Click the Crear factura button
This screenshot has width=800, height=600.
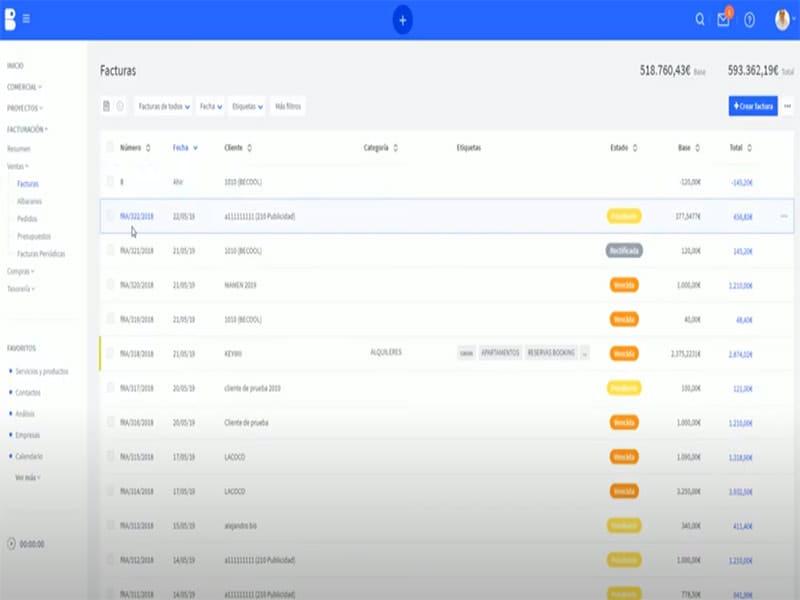tap(753, 106)
